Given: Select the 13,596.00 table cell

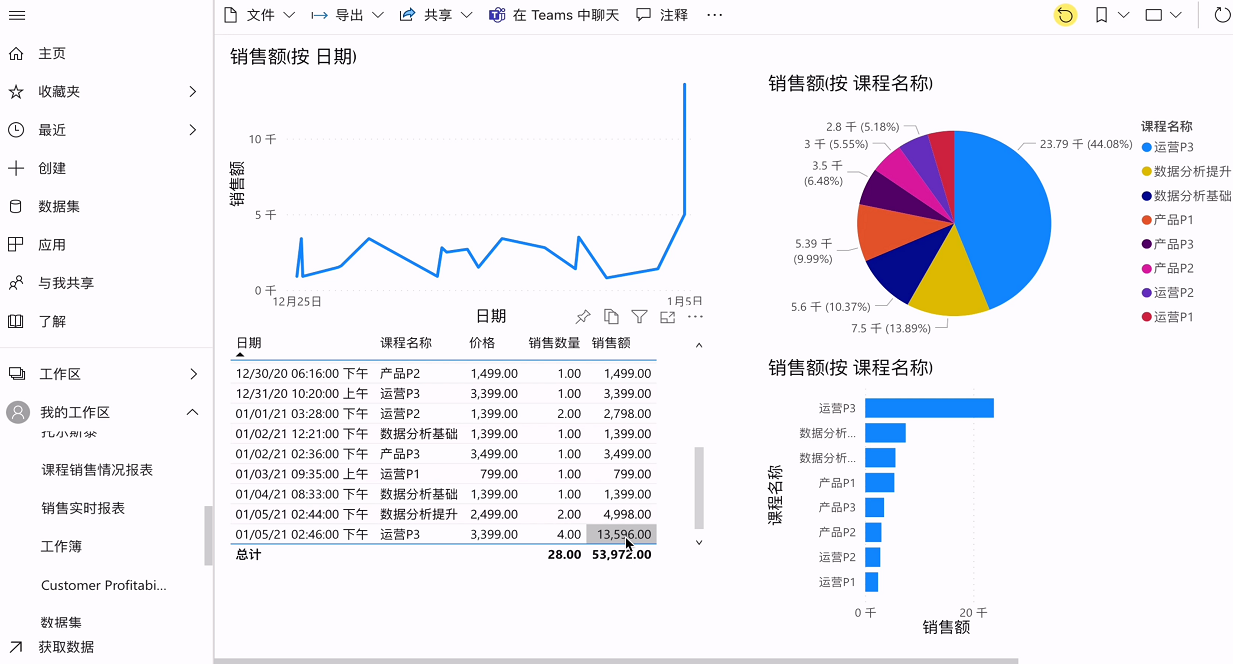Looking at the screenshot, I should (x=621, y=534).
